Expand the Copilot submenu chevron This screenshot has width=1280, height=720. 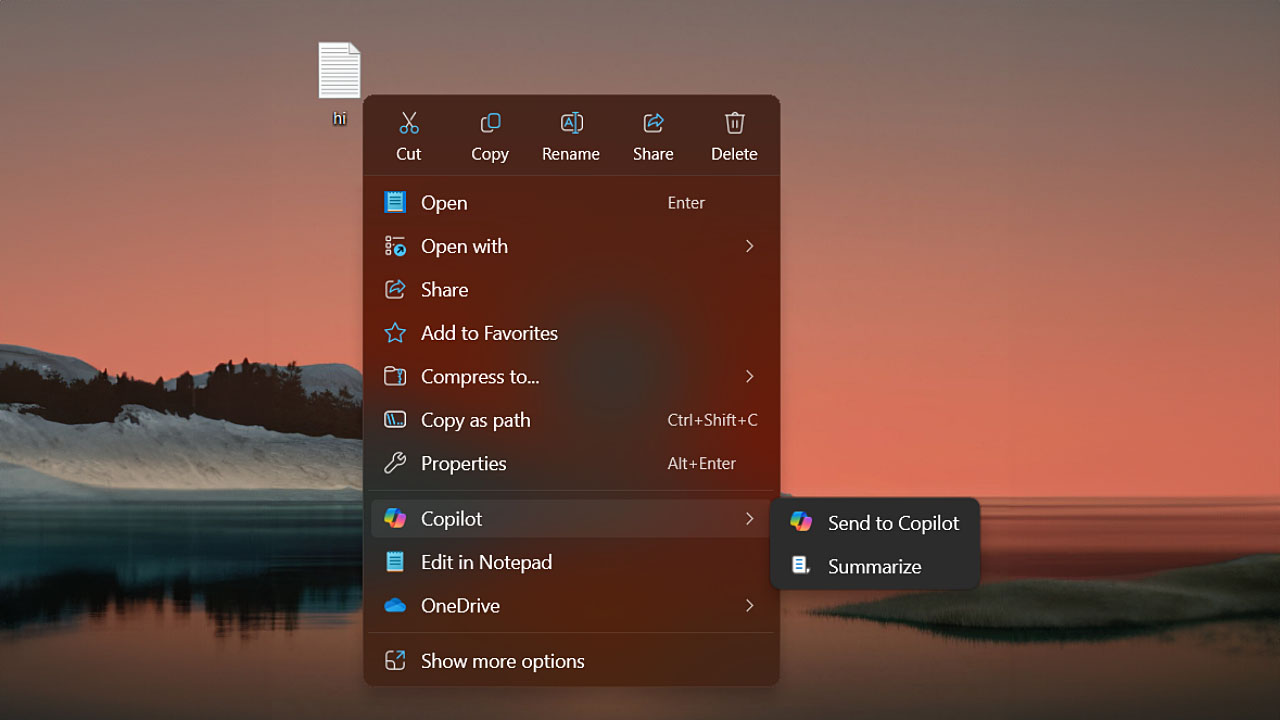tap(749, 518)
